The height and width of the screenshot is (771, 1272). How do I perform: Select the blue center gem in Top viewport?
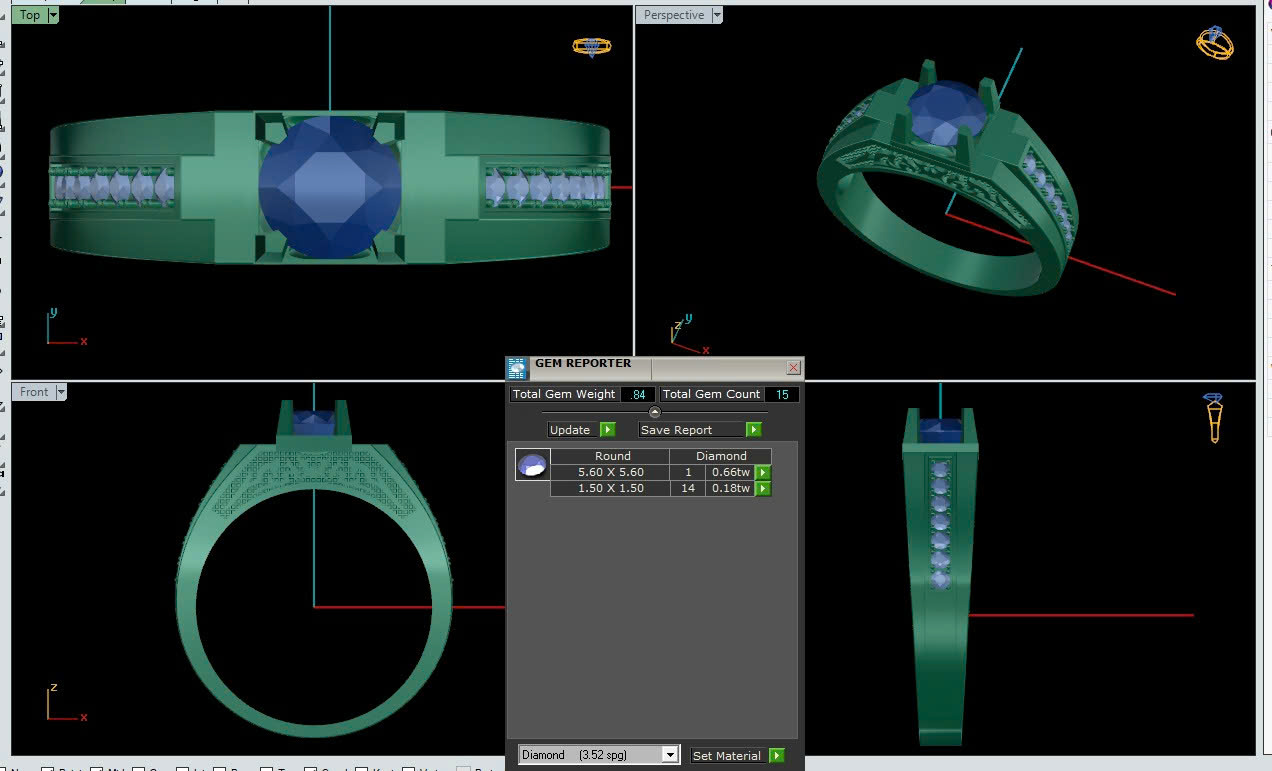[x=330, y=188]
